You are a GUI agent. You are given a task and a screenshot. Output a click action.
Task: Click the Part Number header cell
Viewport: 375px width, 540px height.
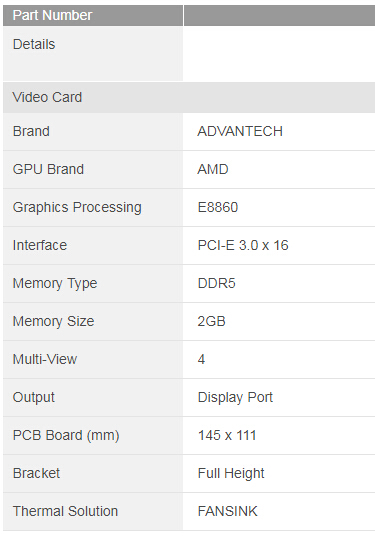[x=93, y=15]
